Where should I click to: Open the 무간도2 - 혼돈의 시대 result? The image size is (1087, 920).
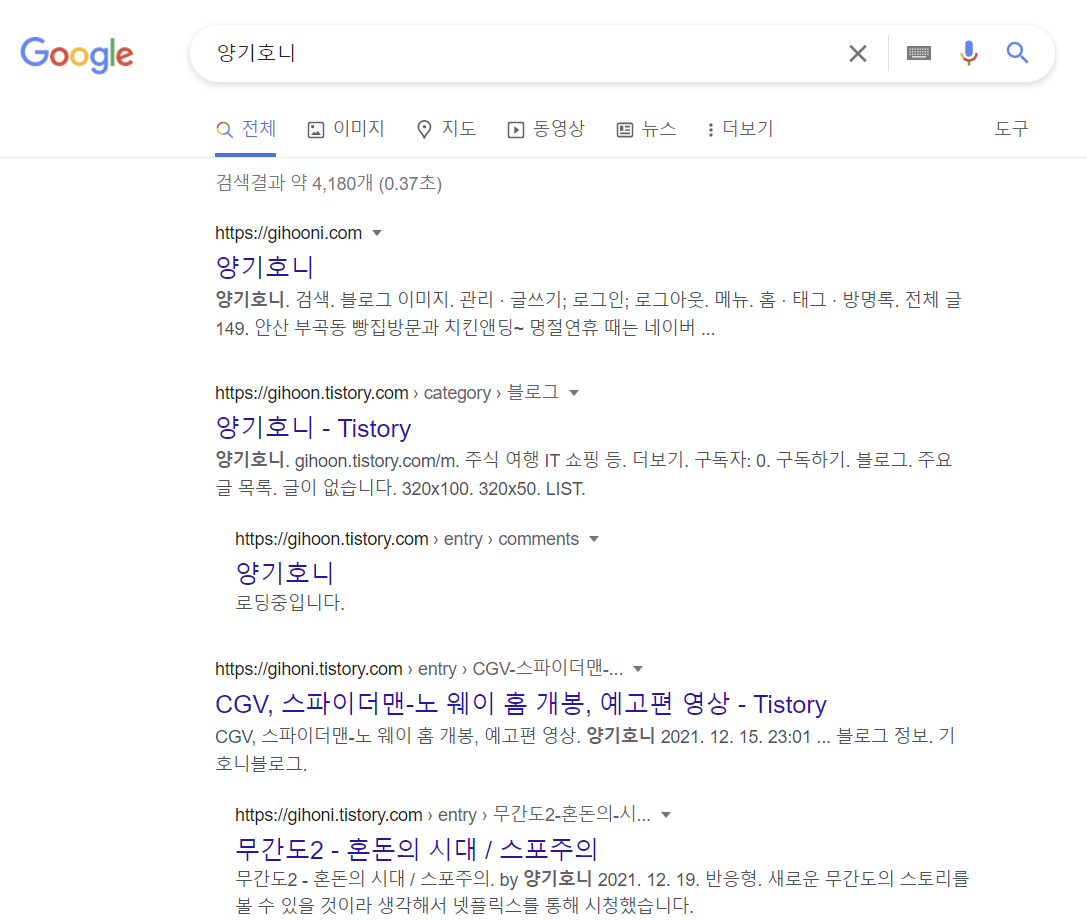(x=417, y=849)
